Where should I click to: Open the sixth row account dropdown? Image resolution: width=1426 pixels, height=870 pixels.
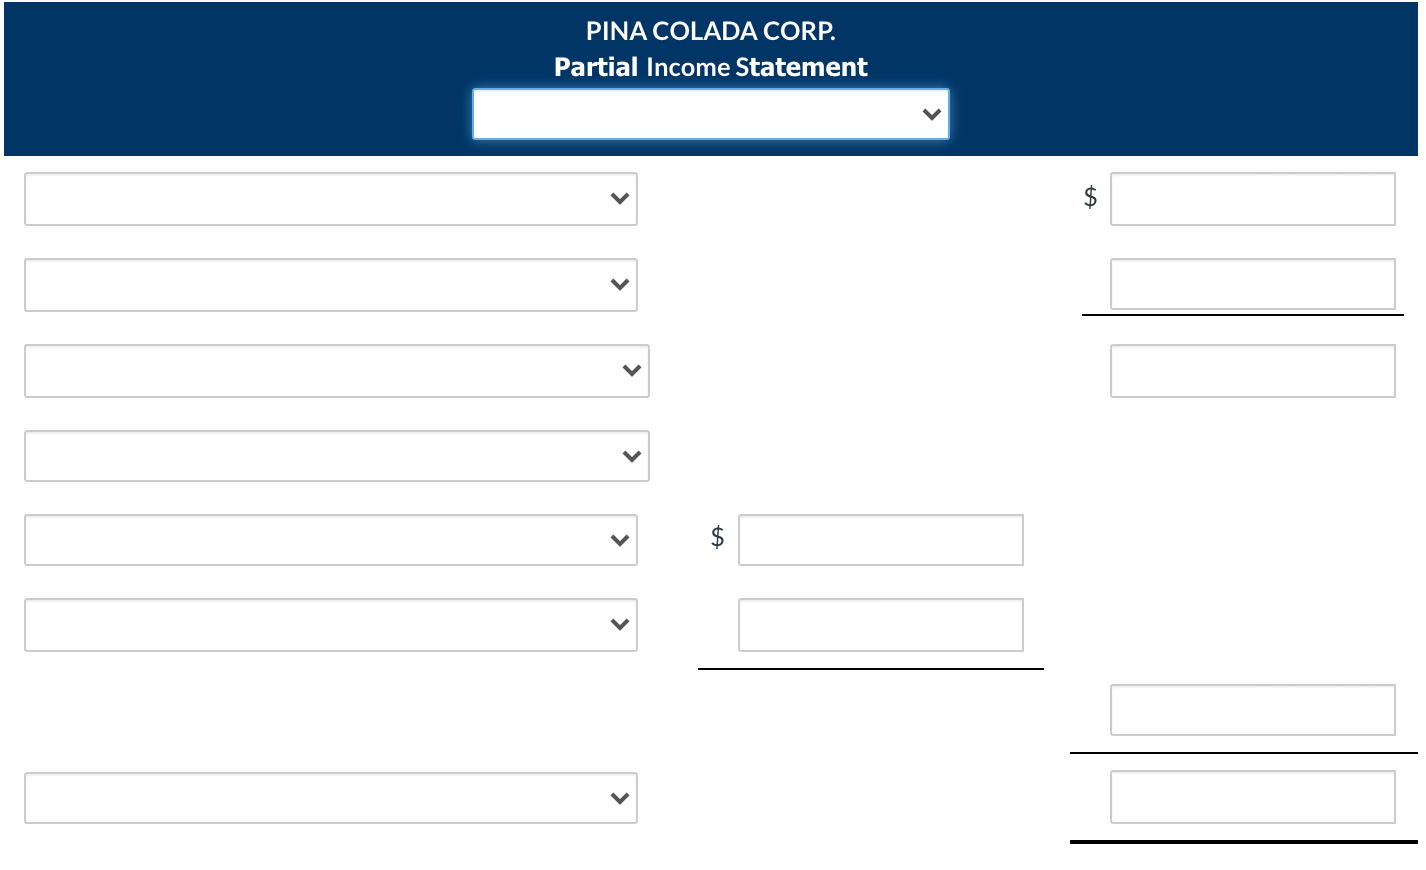[331, 625]
